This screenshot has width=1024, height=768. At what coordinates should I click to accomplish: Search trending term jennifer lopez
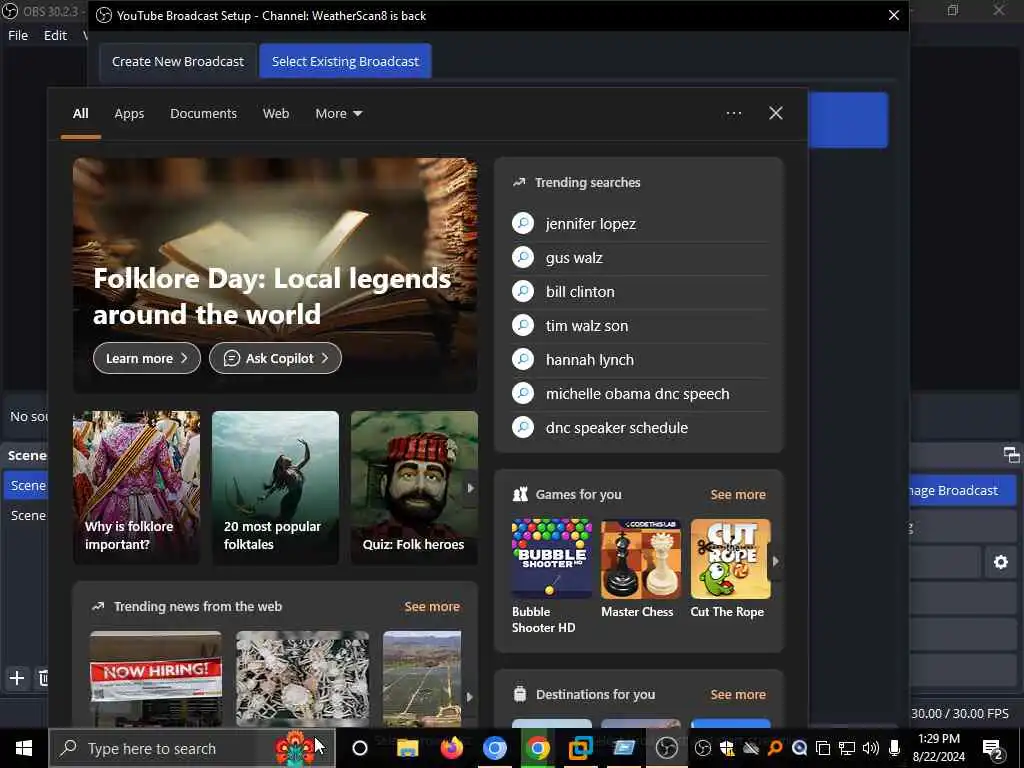[640, 223]
